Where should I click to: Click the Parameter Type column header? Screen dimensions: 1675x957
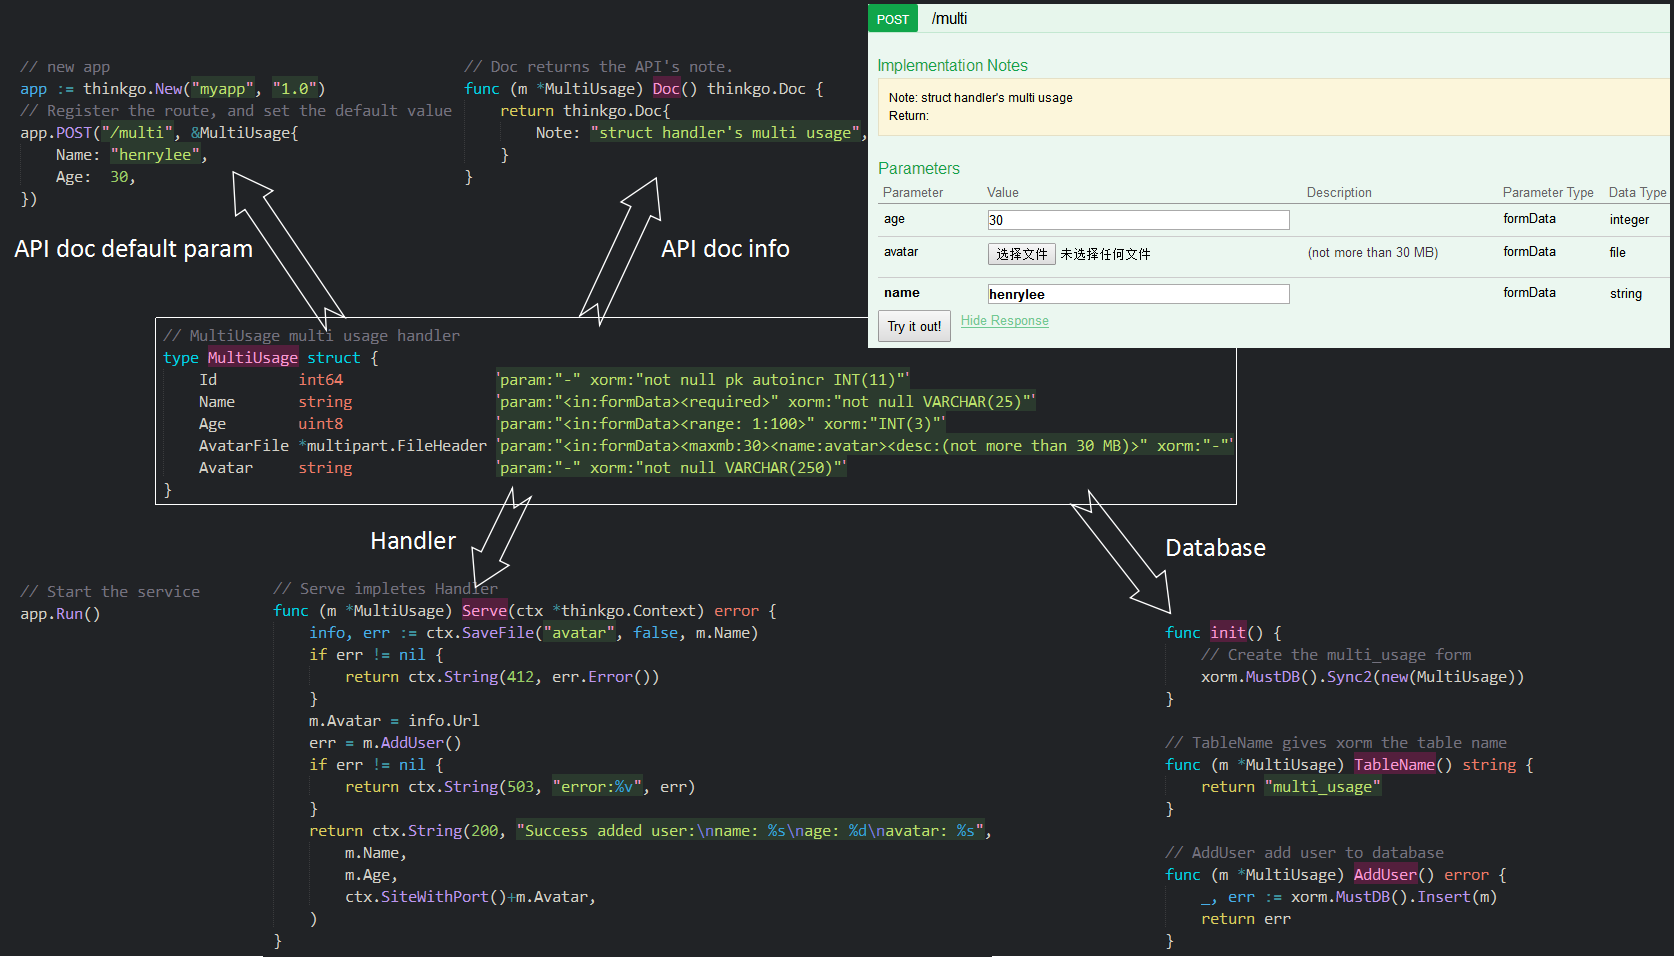point(1548,193)
